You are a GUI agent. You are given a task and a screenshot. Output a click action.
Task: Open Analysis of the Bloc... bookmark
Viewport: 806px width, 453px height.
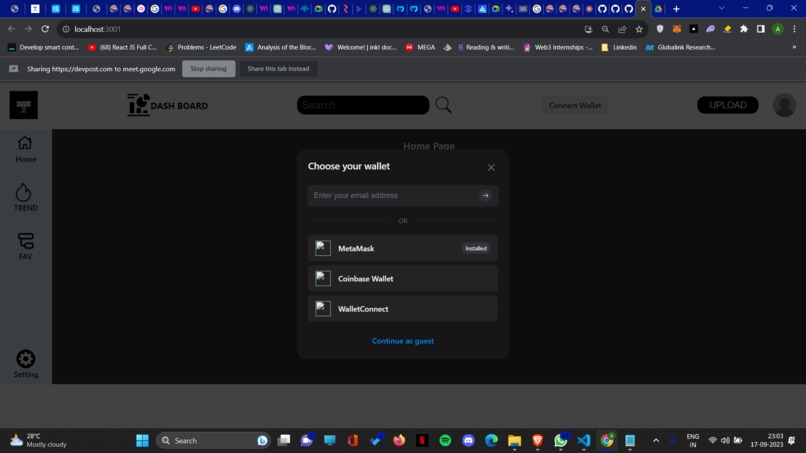(281, 47)
